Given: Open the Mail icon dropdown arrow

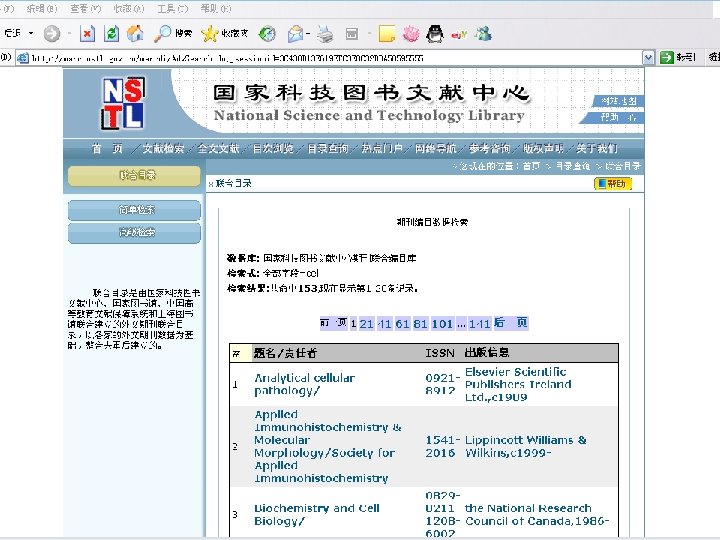Looking at the screenshot, I should point(308,34).
